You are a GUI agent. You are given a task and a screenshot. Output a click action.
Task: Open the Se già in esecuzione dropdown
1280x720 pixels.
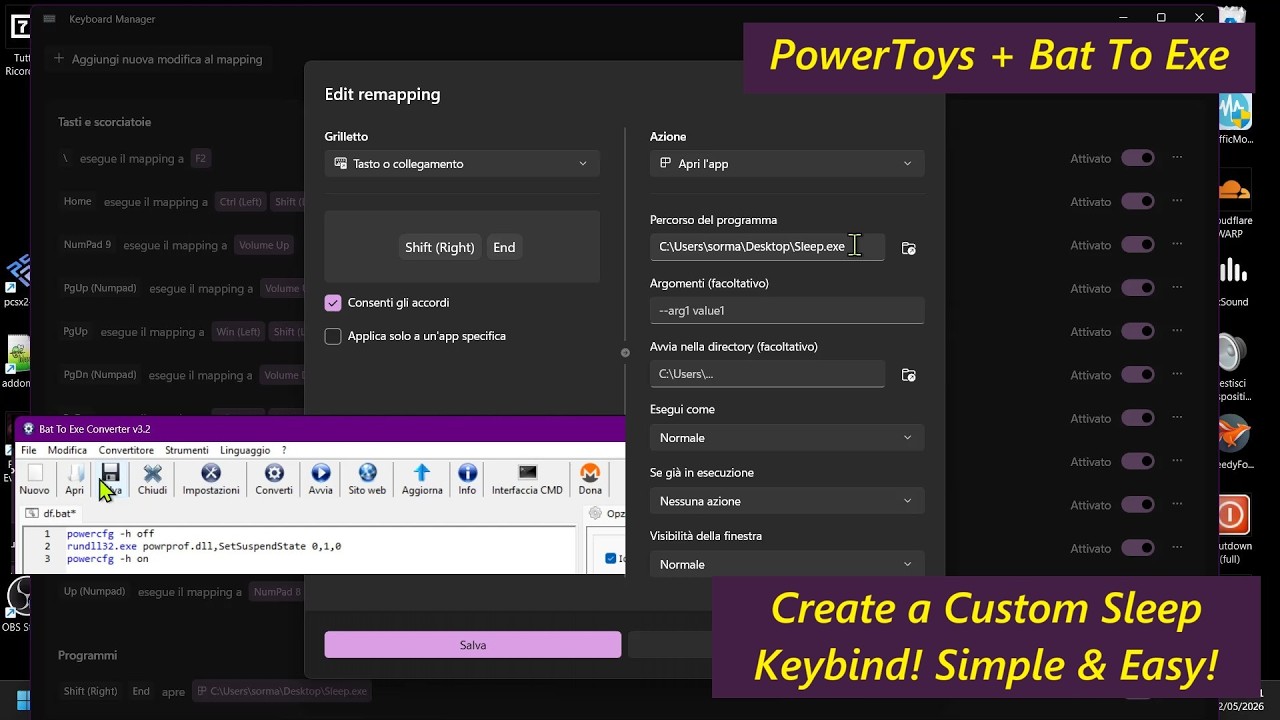point(787,501)
